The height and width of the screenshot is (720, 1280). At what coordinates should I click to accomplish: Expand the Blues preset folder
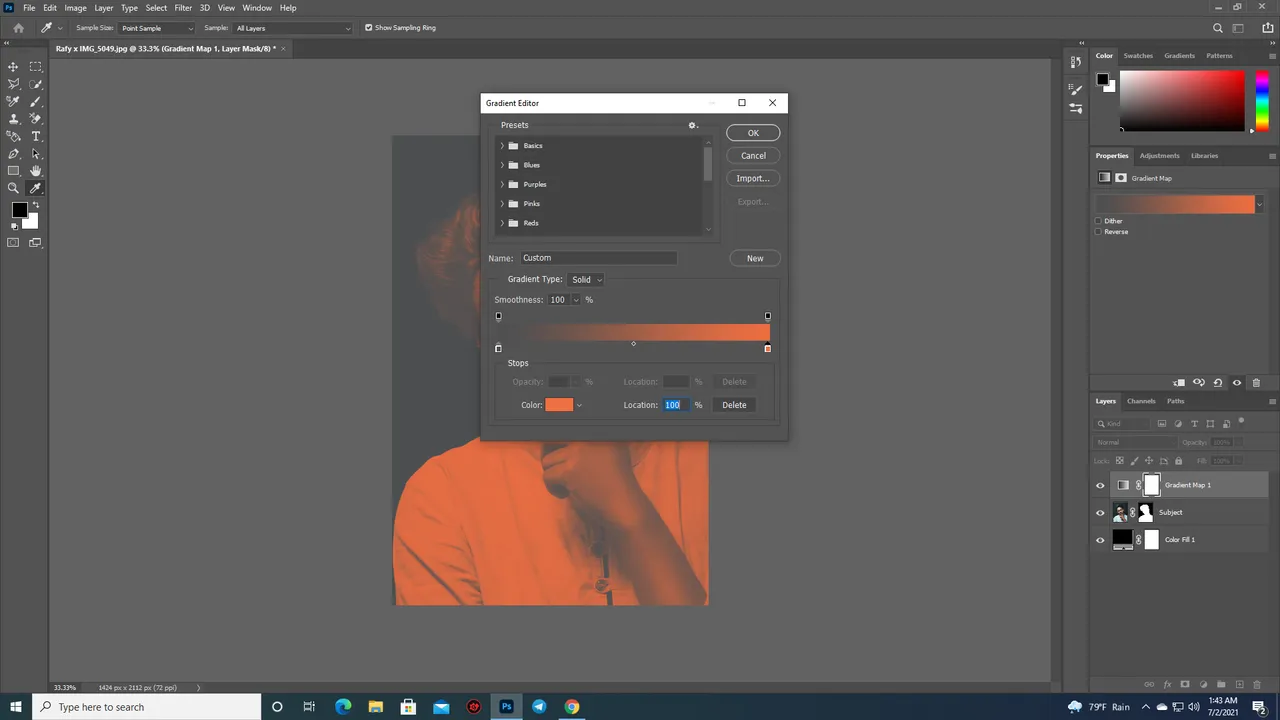click(502, 165)
